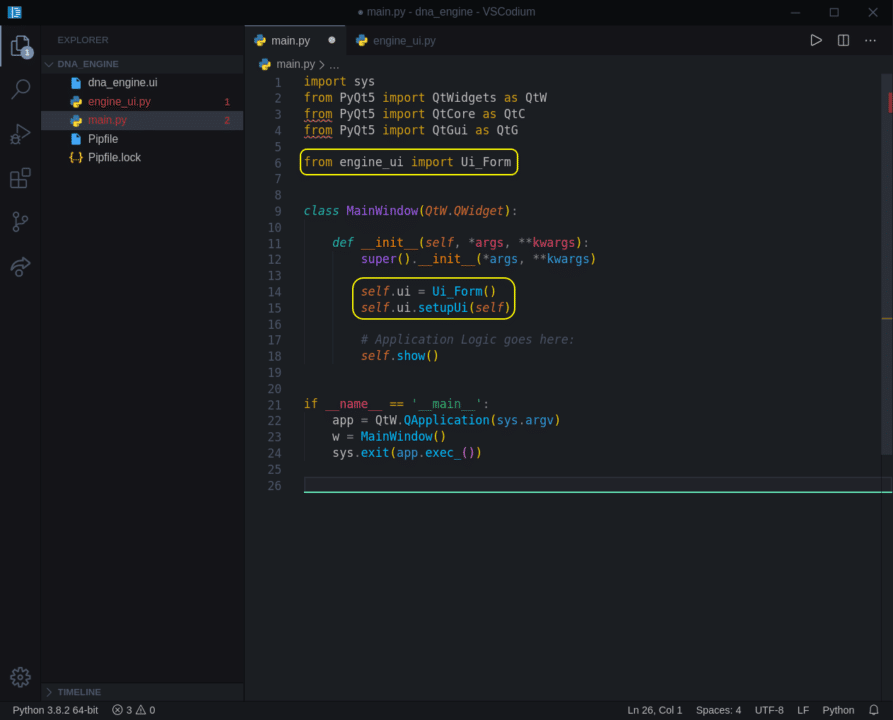Click 'QtCore' on line 3
Viewport: 893px width, 720px height.
coord(453,114)
